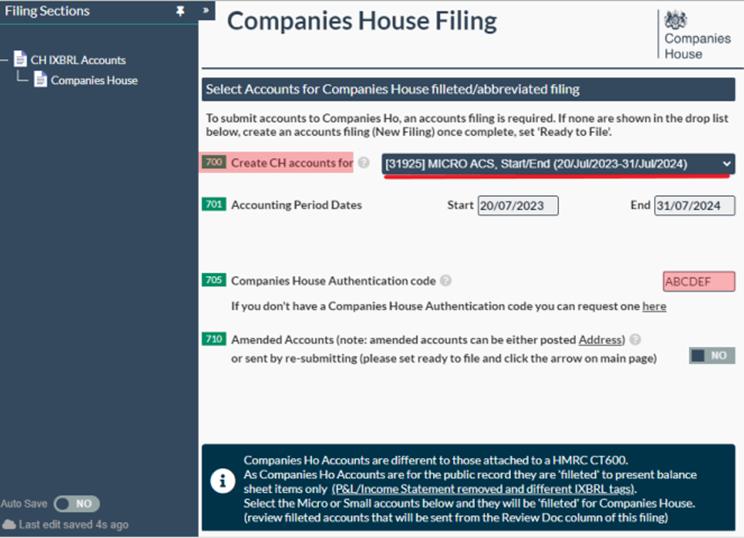The image size is (744, 538).
Task: Collapse the Filing Sections sidebar arrows
Action: pyautogui.click(x=206, y=10)
